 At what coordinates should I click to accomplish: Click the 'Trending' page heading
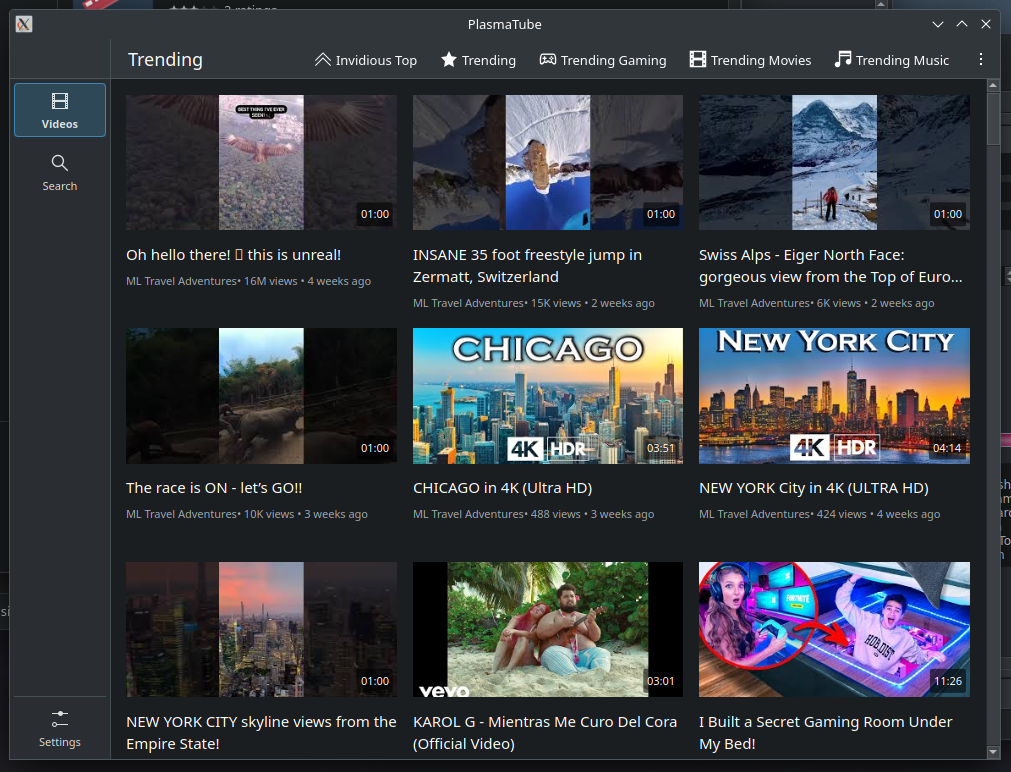point(165,59)
